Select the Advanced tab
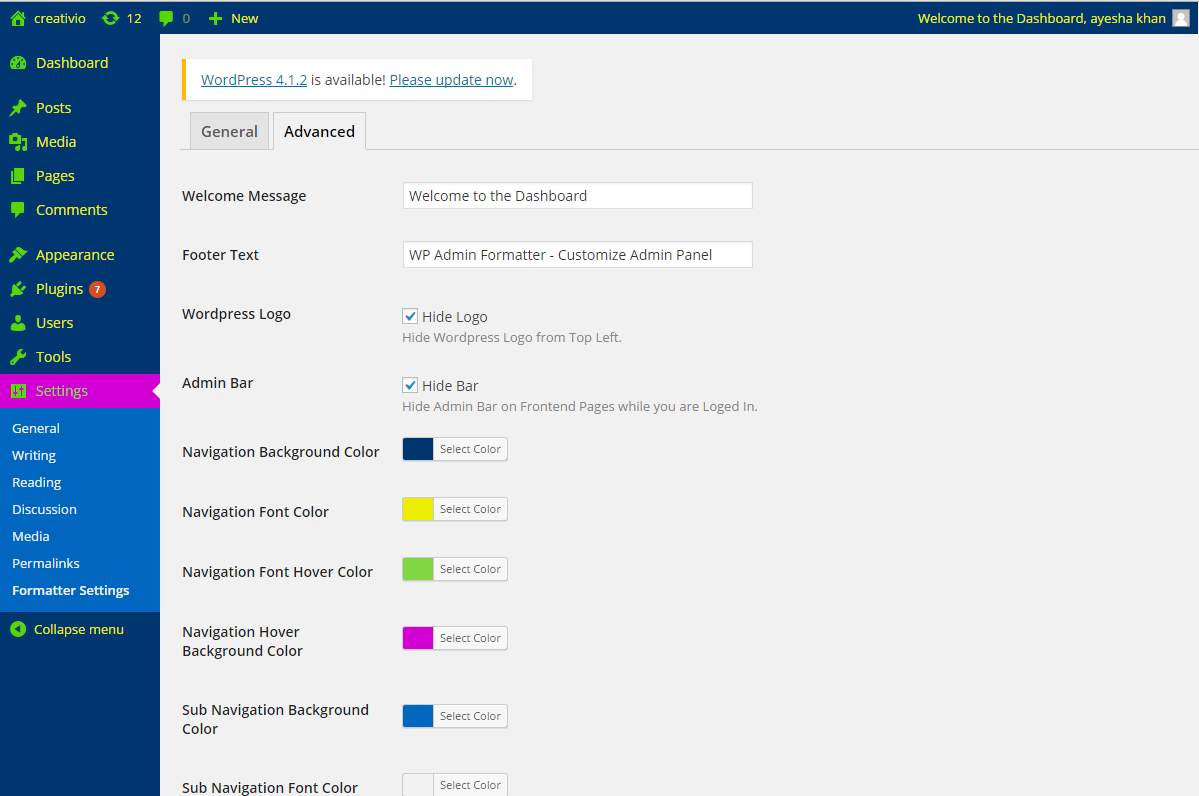This screenshot has width=1199, height=796. (320, 132)
